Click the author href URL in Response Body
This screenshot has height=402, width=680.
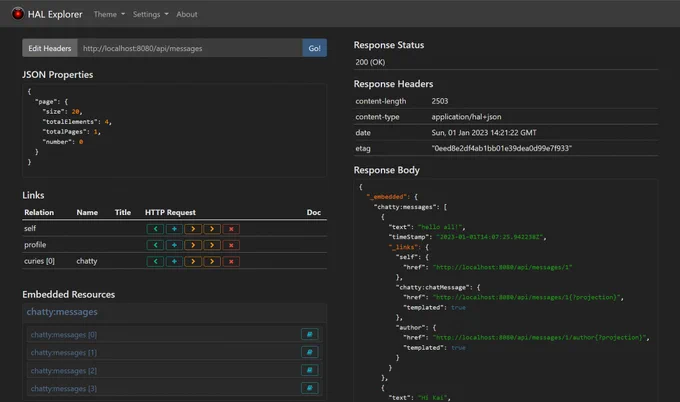point(539,337)
